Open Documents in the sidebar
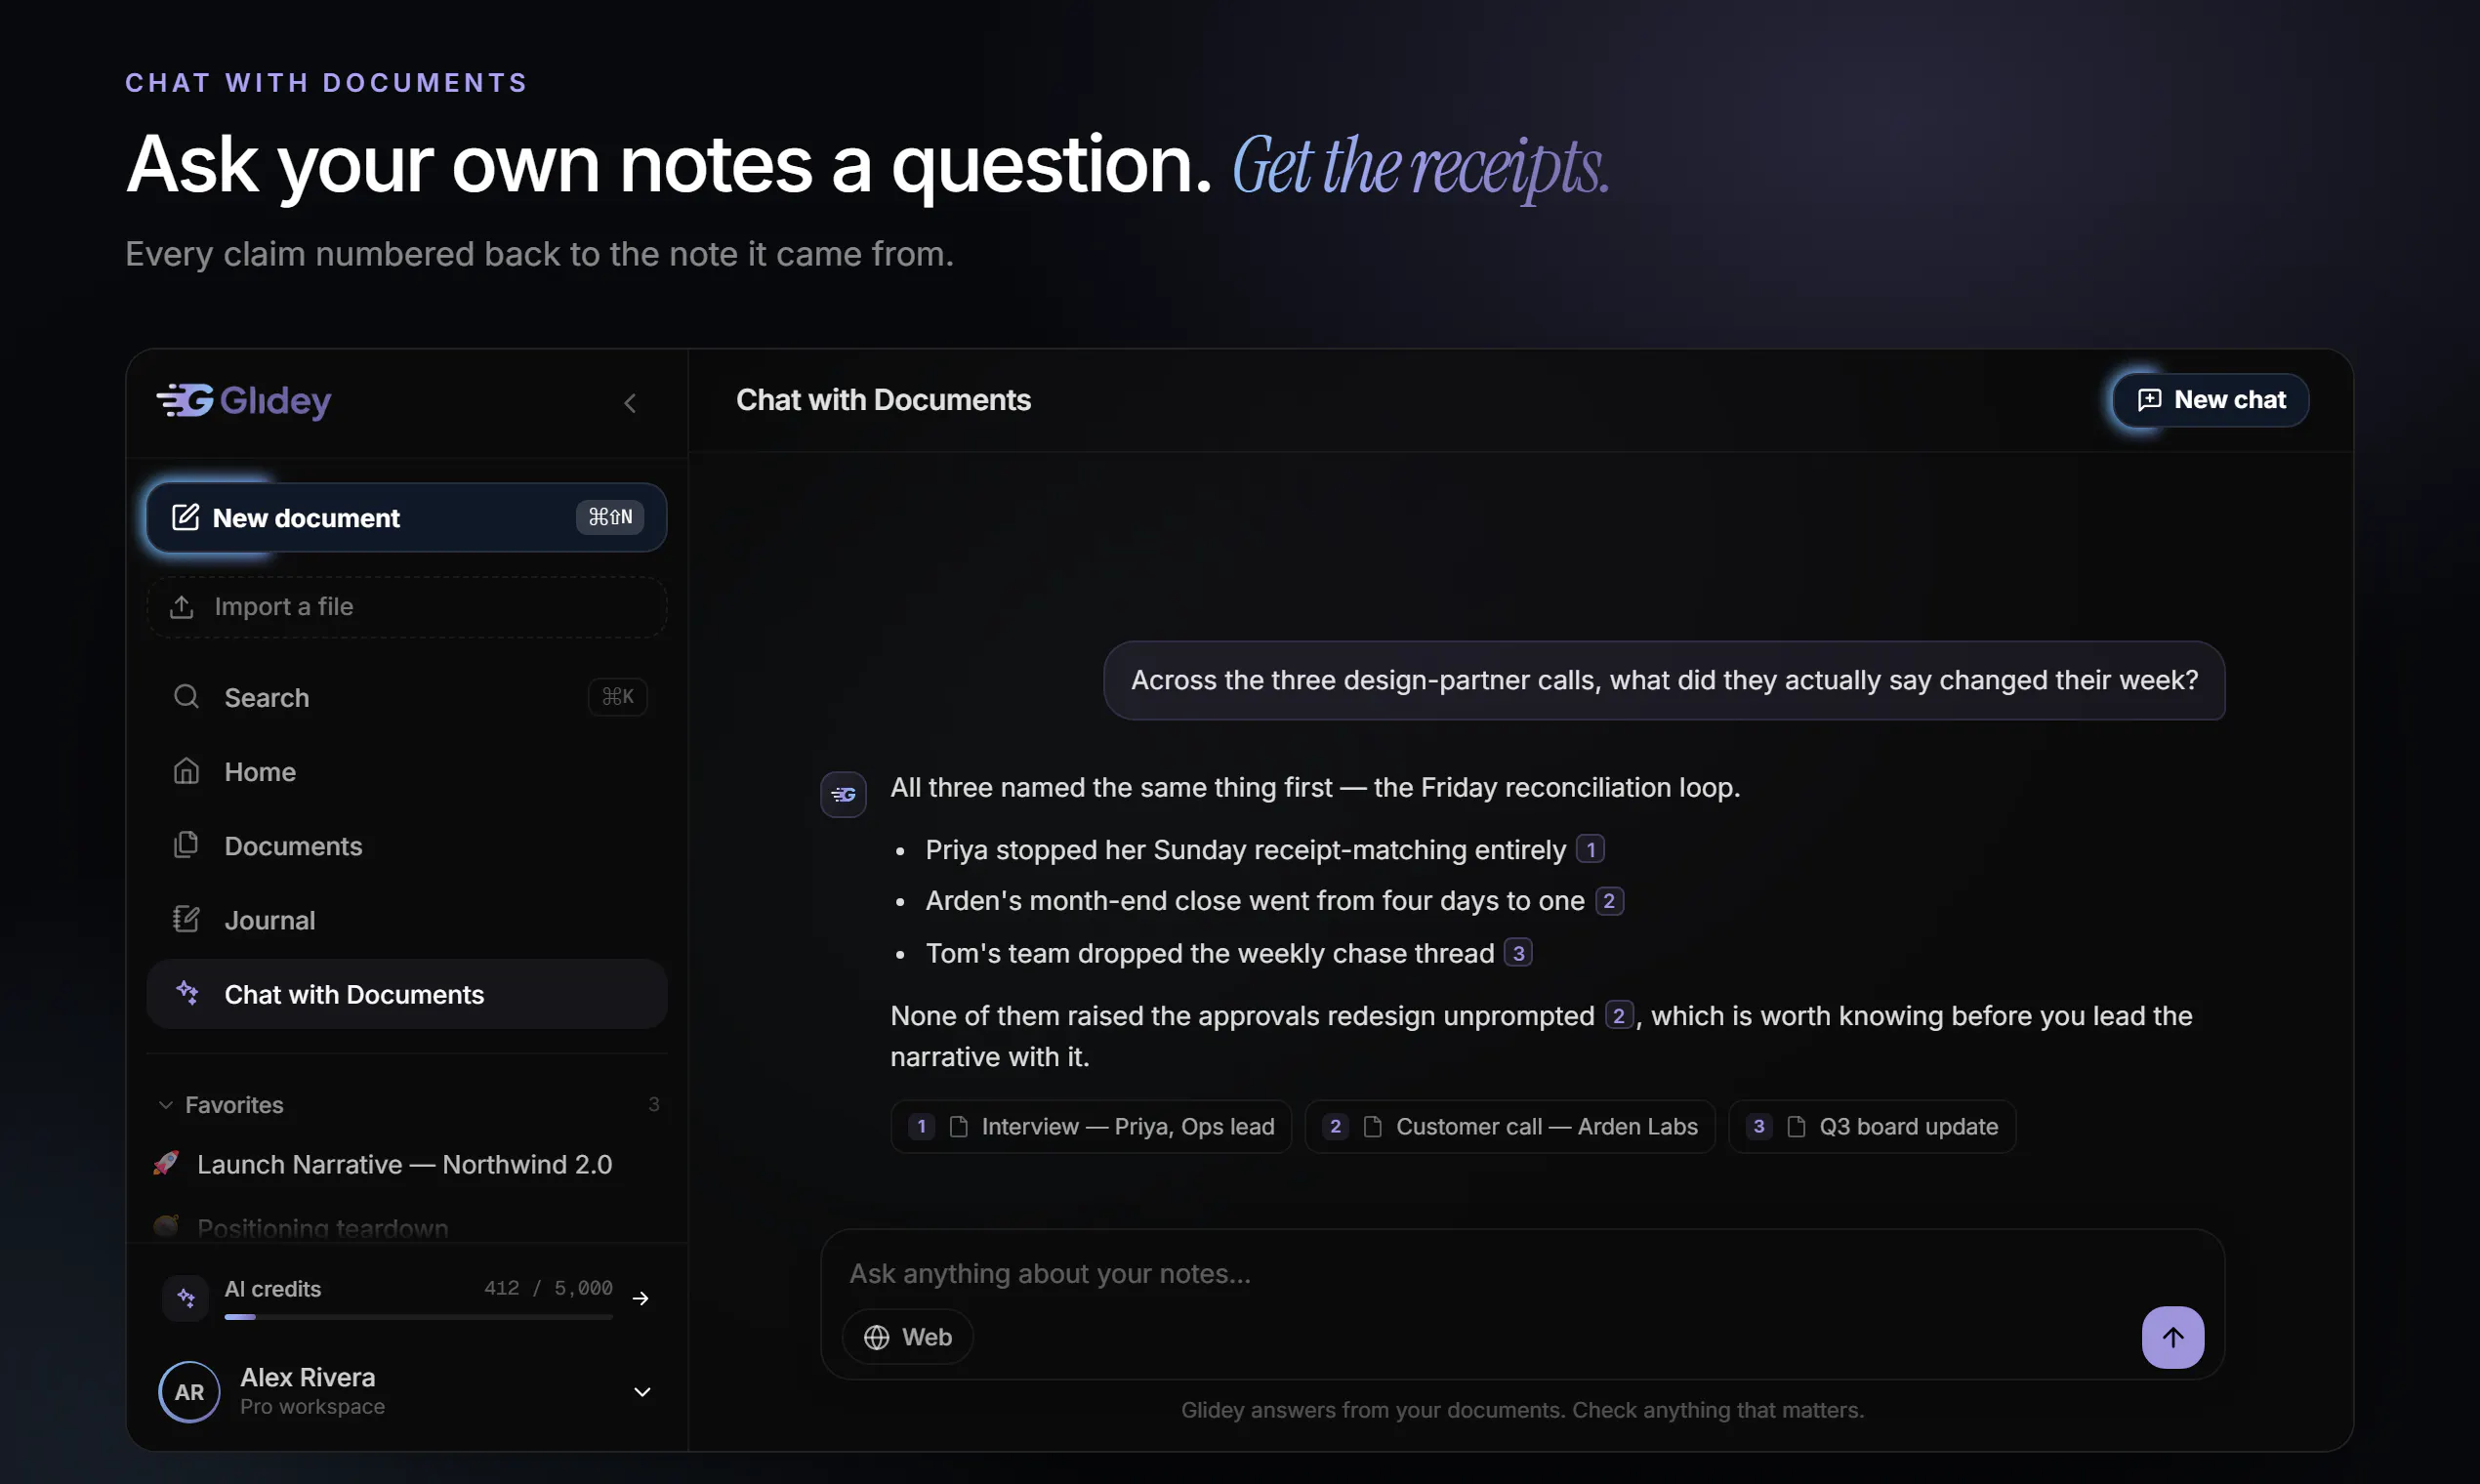The width and height of the screenshot is (2480, 1484). coord(406,846)
